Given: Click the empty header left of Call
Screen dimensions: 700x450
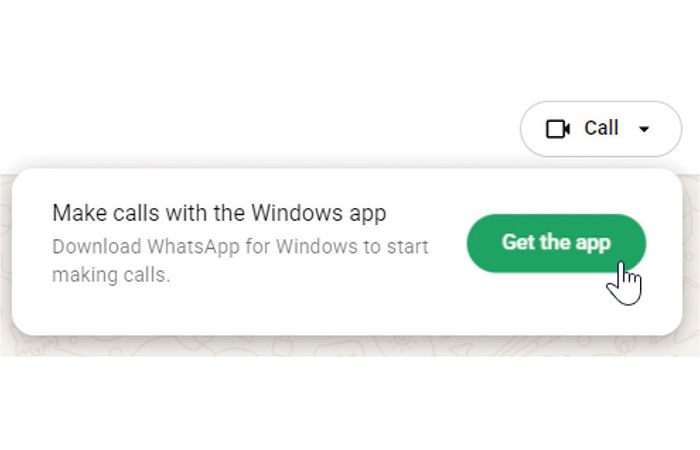Looking at the screenshot, I should pyautogui.click(x=259, y=129).
